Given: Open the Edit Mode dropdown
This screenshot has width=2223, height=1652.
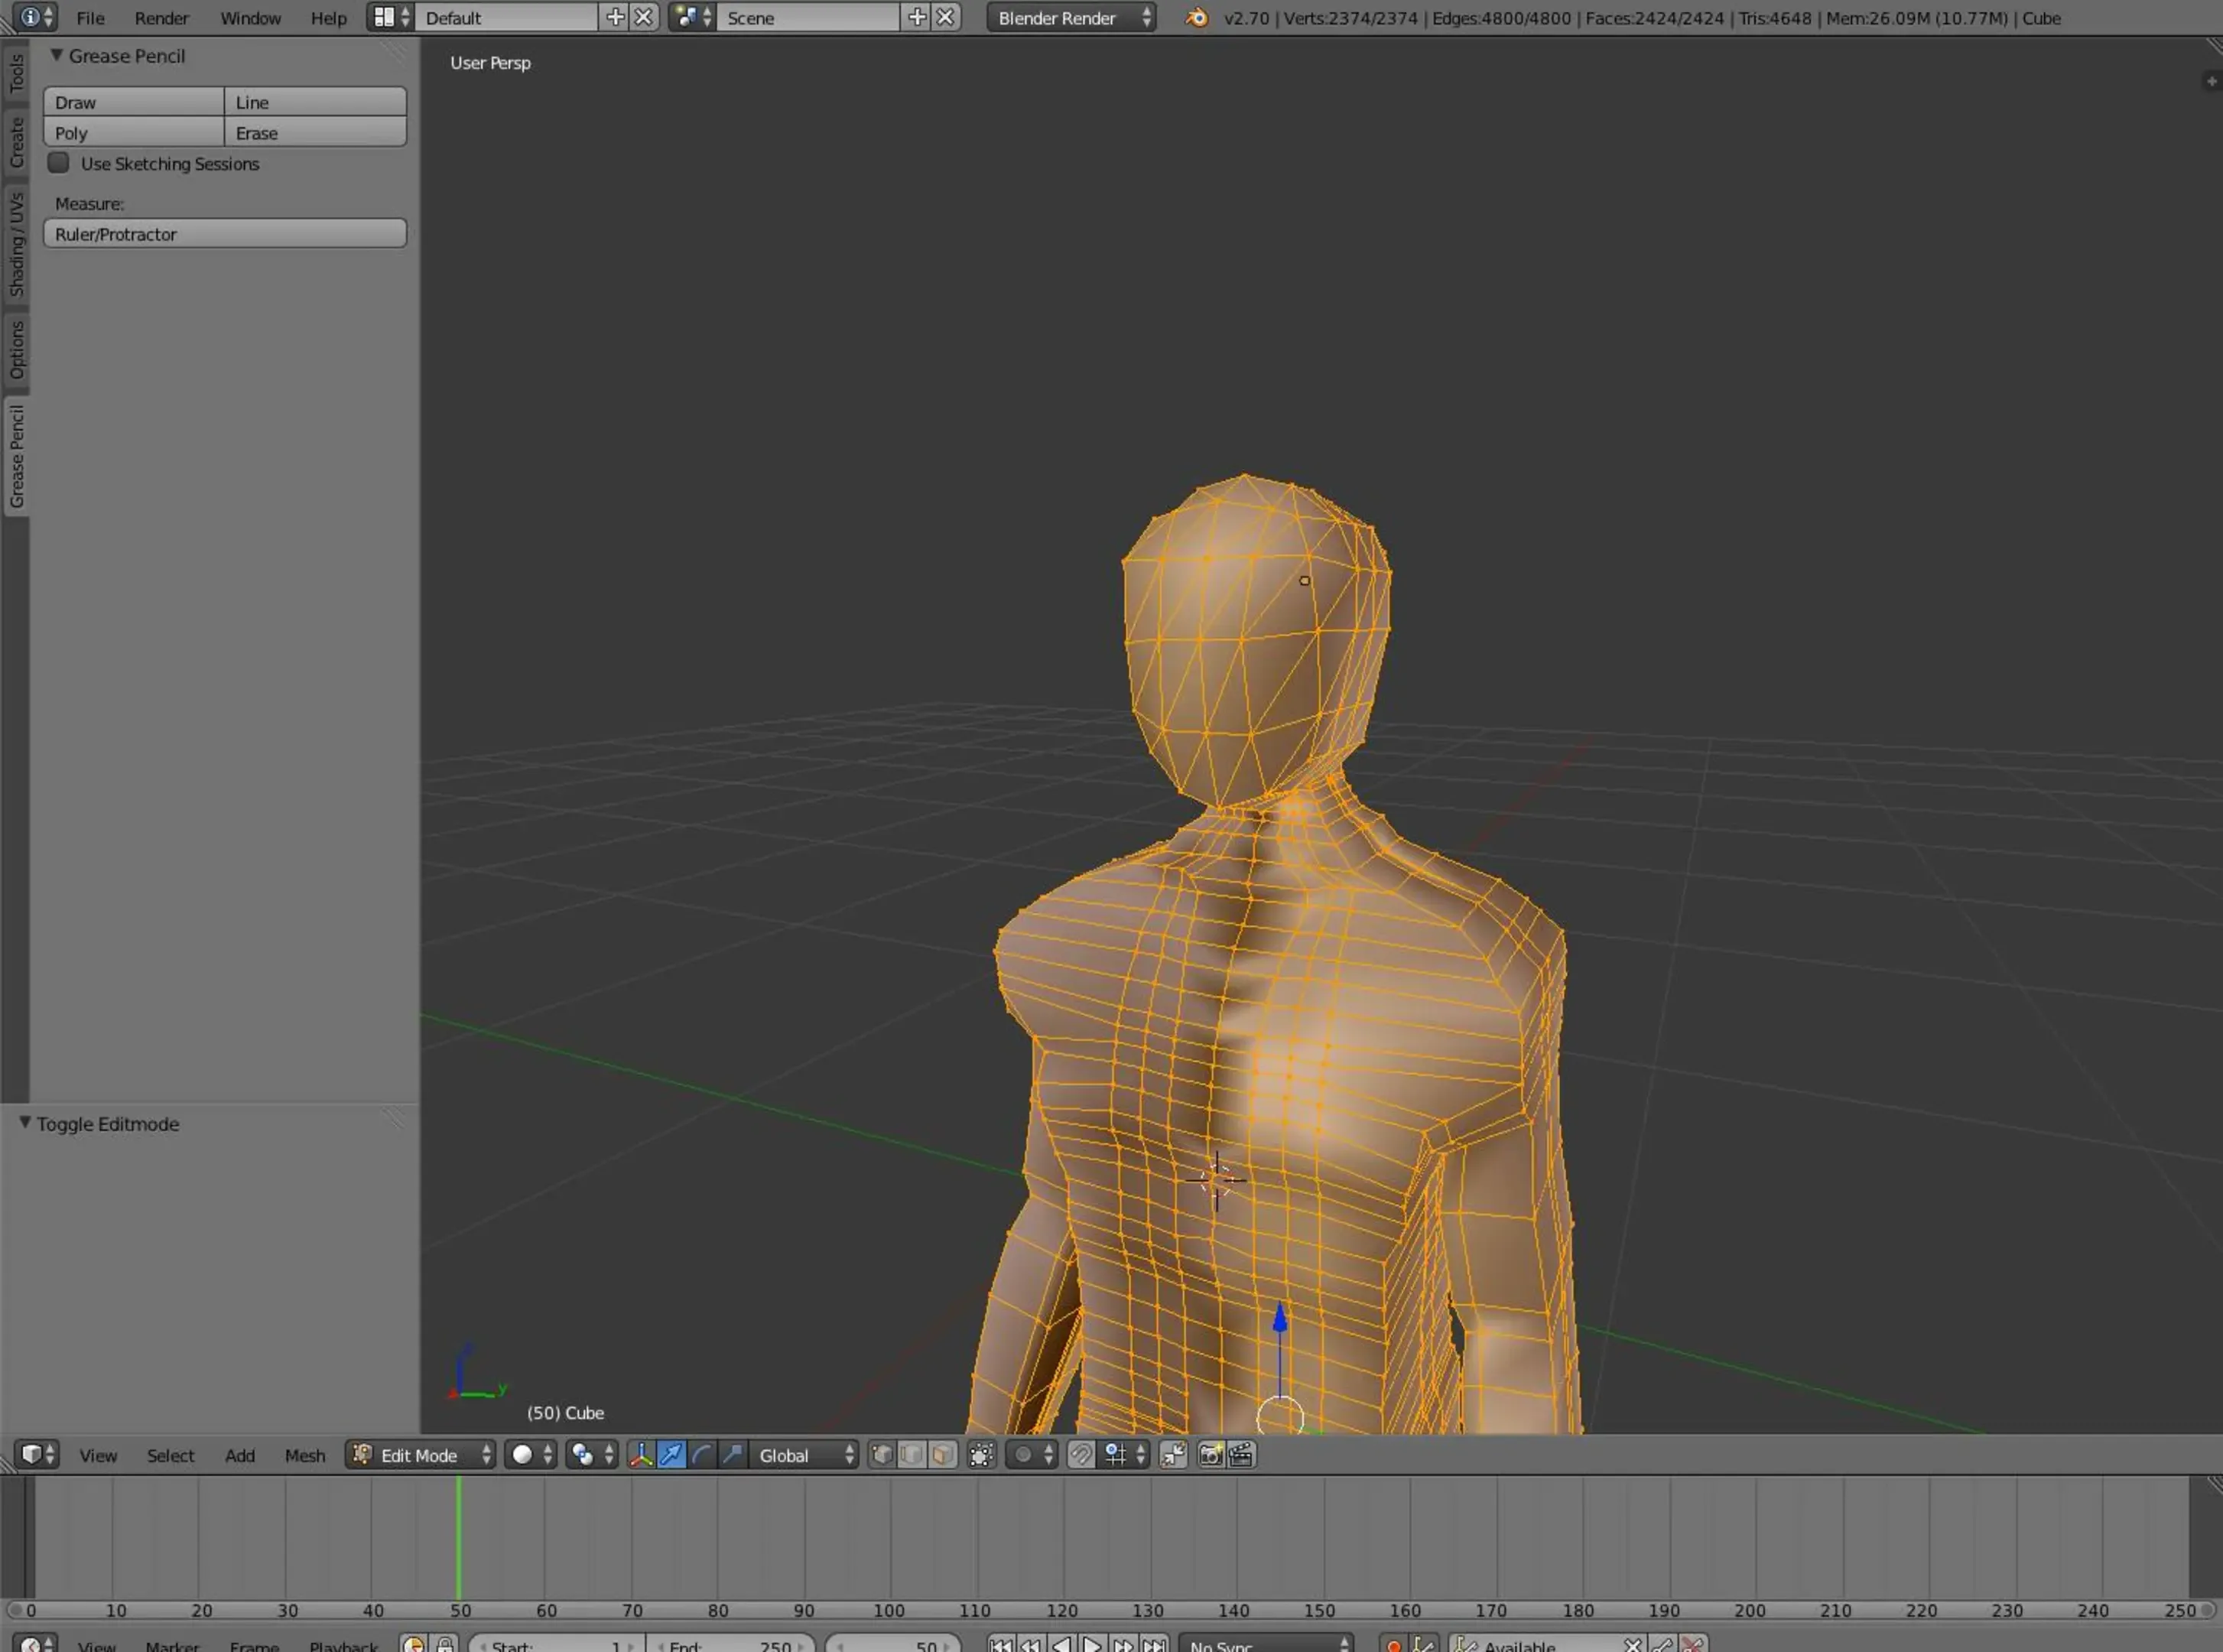Looking at the screenshot, I should 421,1455.
